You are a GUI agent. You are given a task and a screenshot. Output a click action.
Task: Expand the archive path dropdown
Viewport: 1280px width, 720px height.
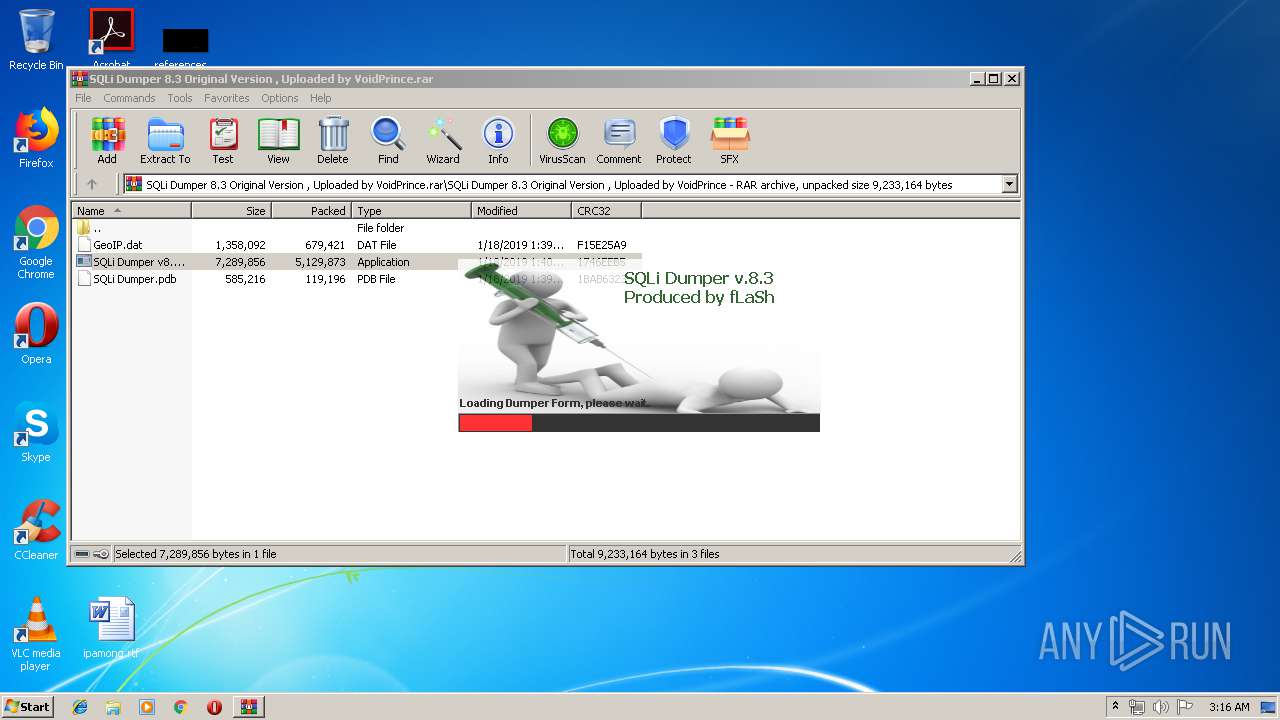coord(1009,184)
